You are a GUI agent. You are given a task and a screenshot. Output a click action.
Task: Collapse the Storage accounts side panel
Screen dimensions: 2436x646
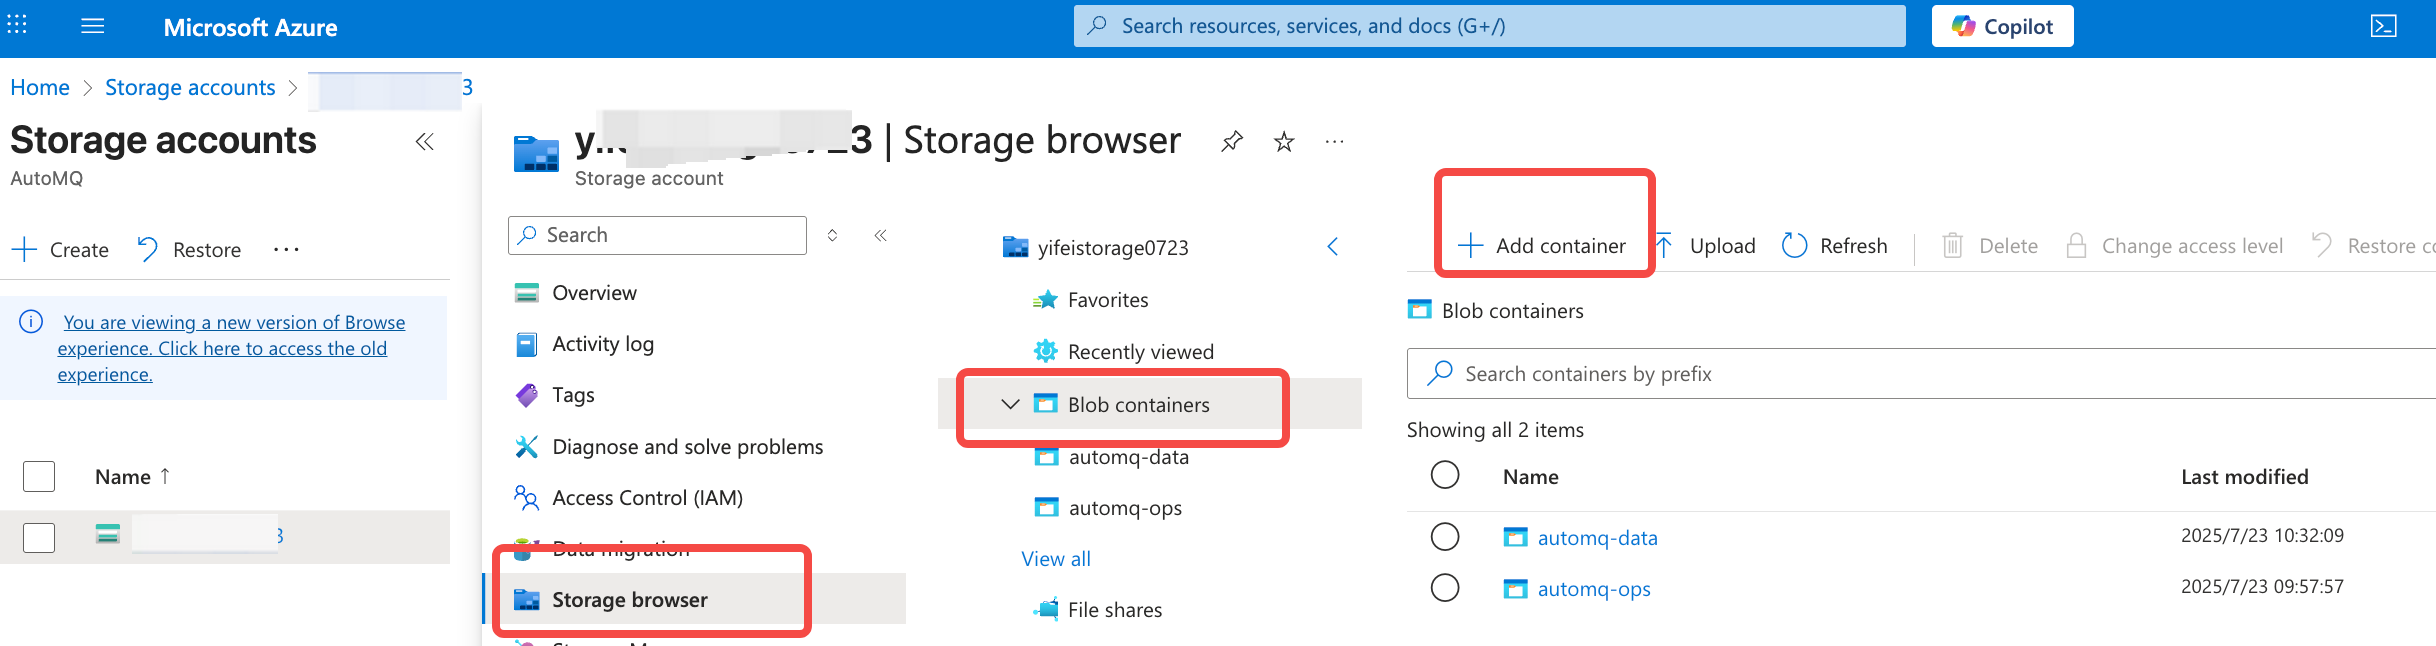pos(425,142)
